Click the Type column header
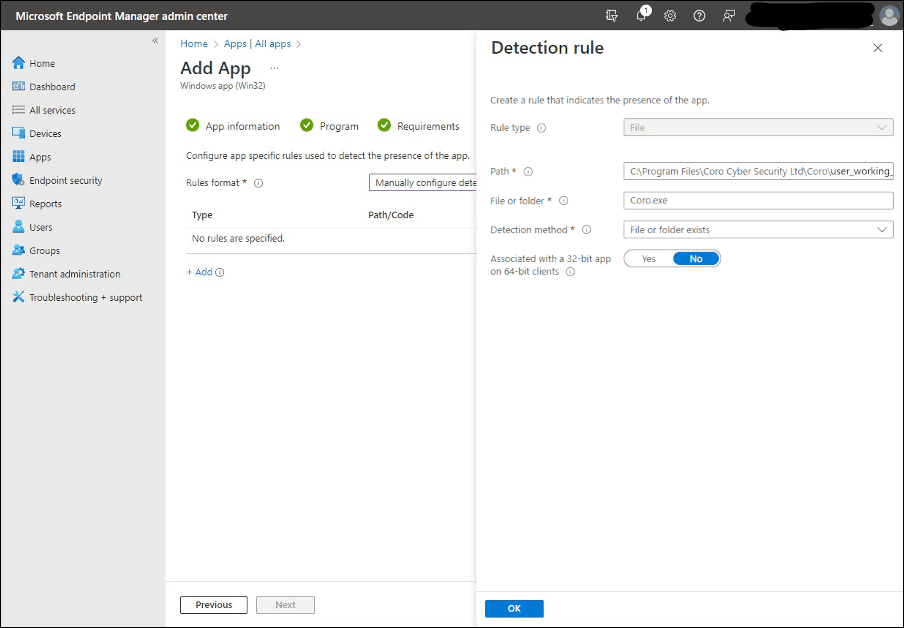Viewport: 904px width, 628px height. tap(202, 215)
